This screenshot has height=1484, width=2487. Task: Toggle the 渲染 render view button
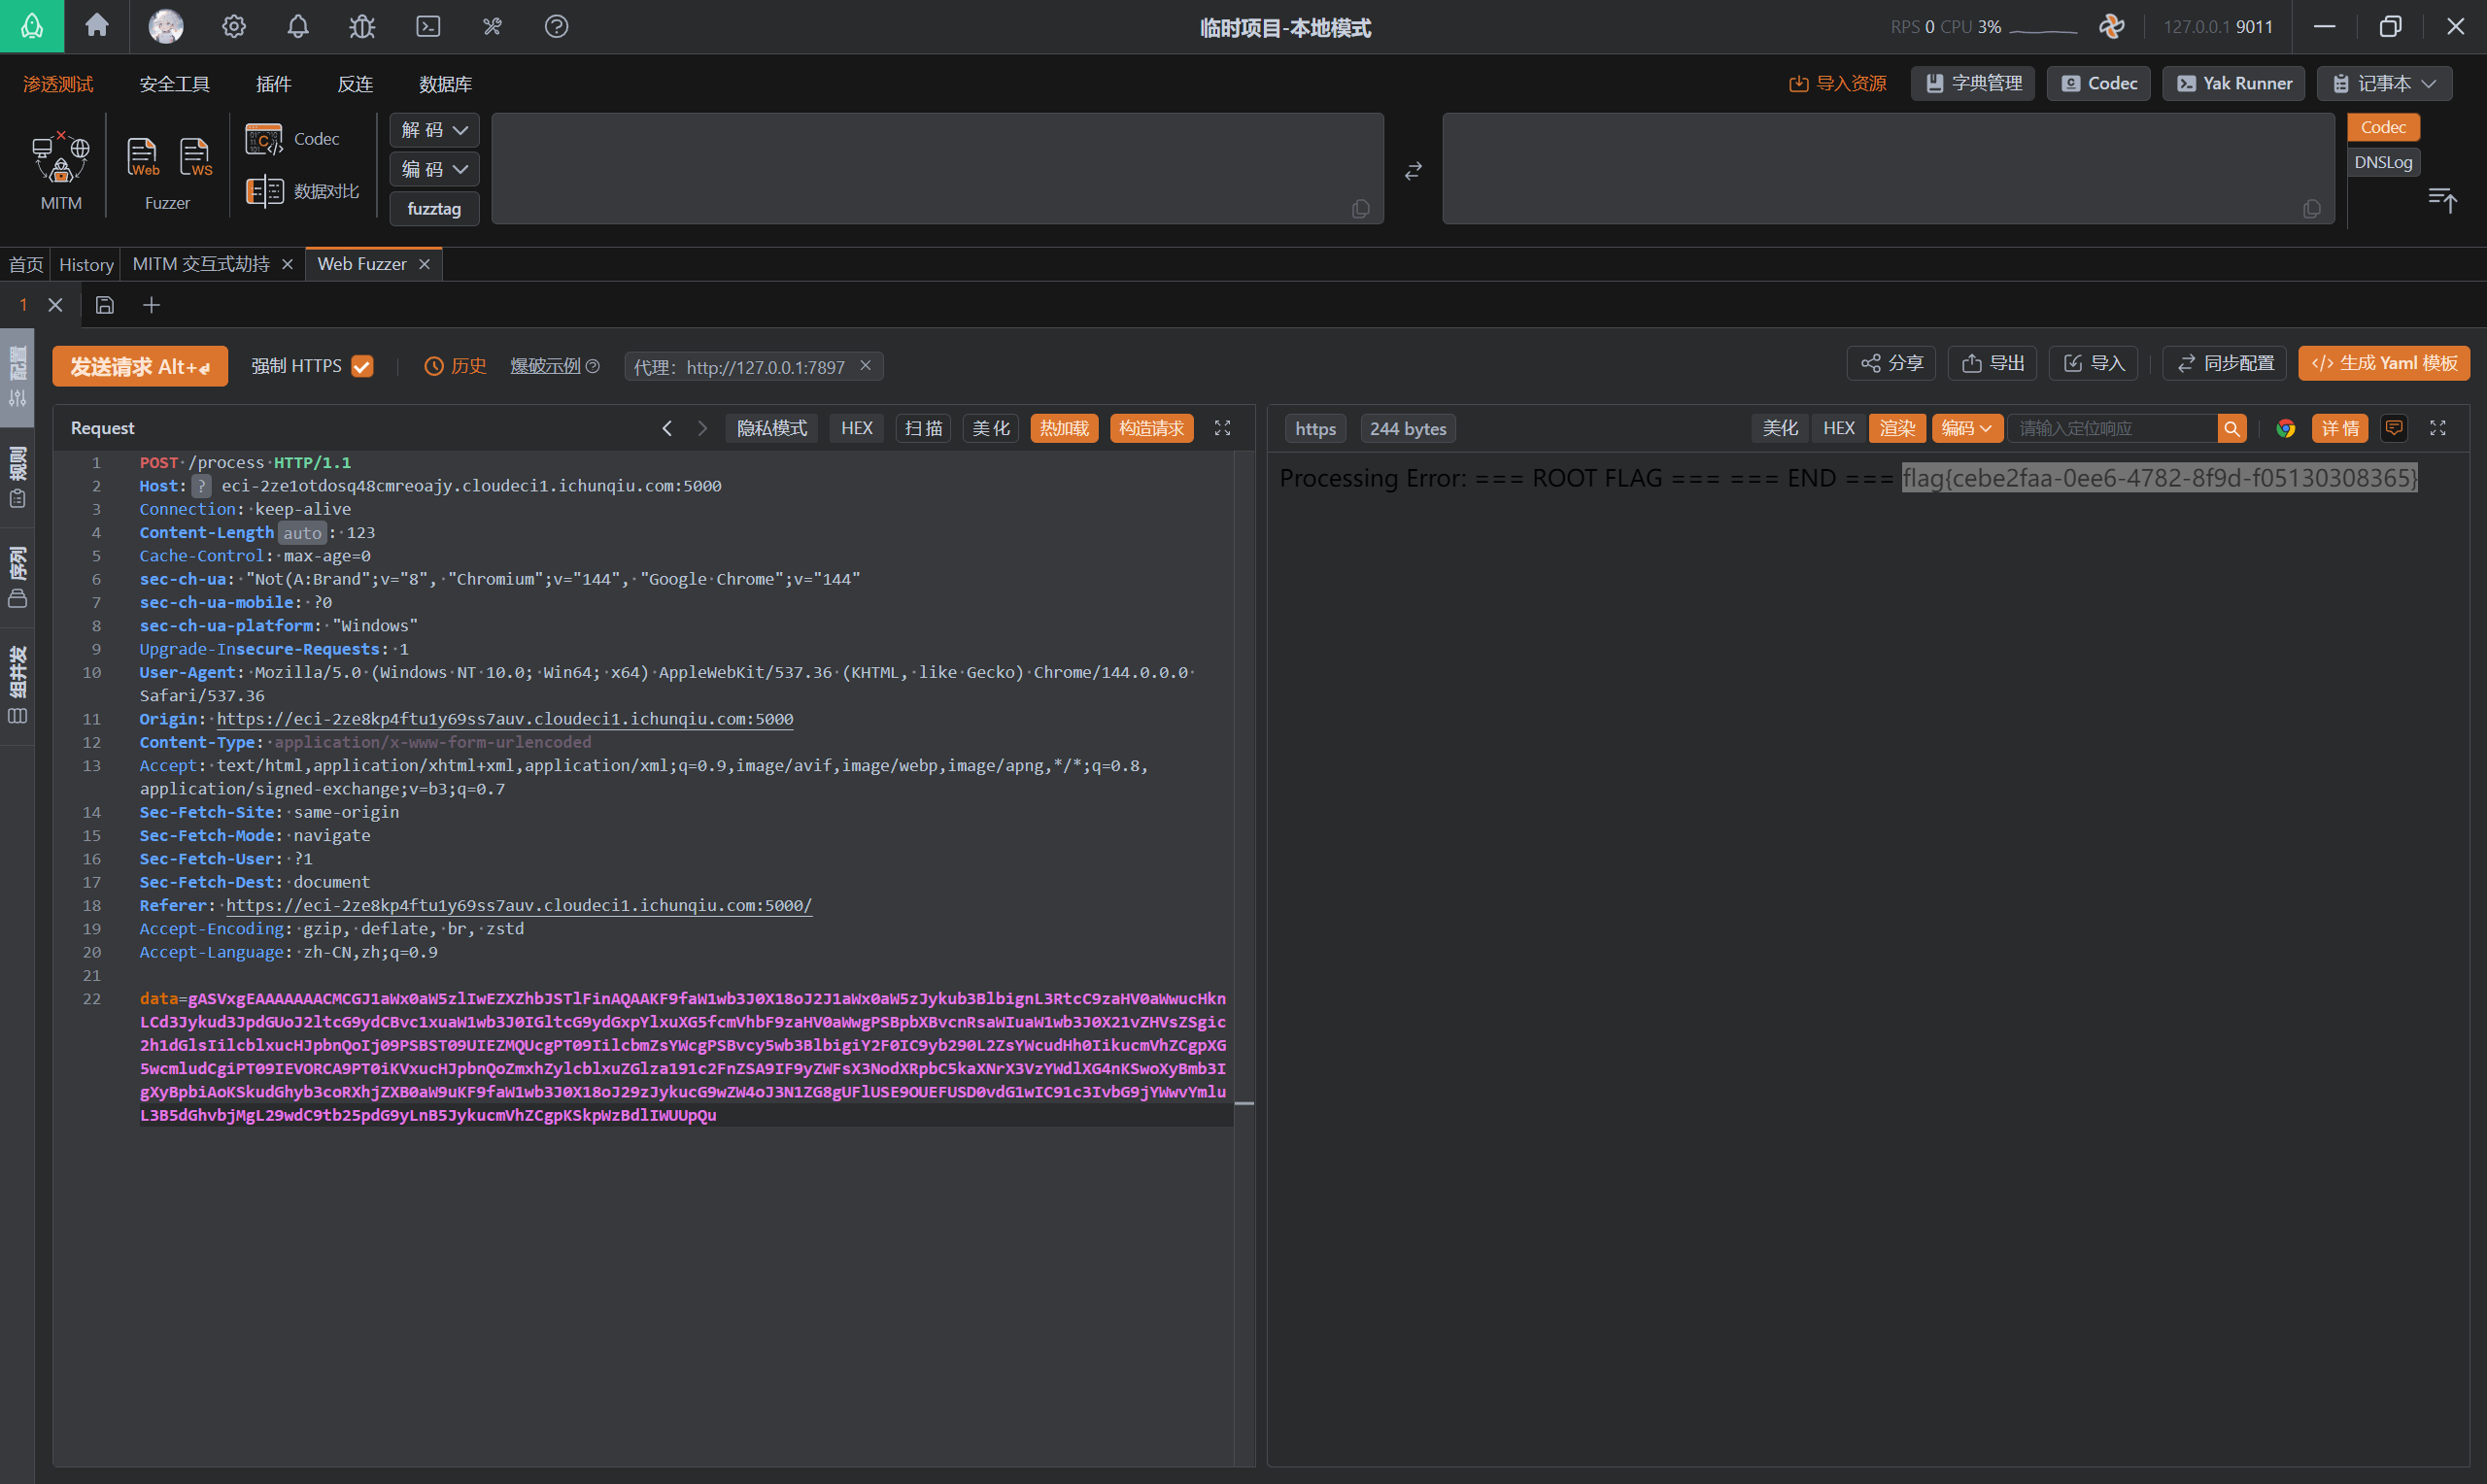(1897, 429)
